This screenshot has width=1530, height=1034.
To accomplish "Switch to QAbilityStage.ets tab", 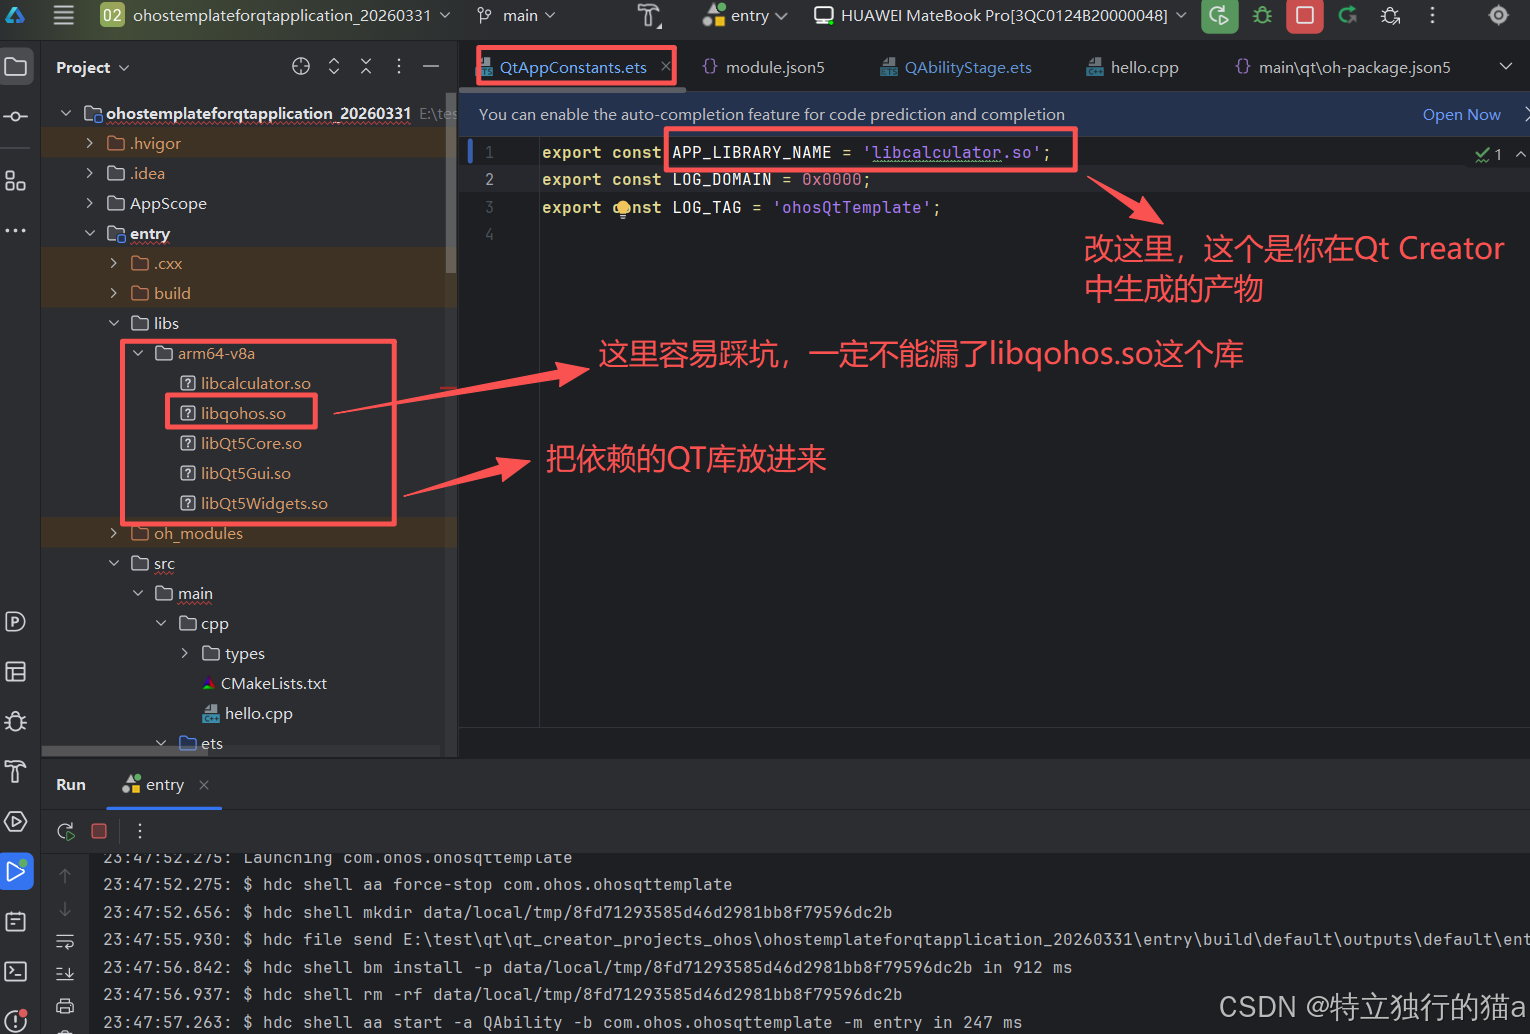I will pos(956,67).
